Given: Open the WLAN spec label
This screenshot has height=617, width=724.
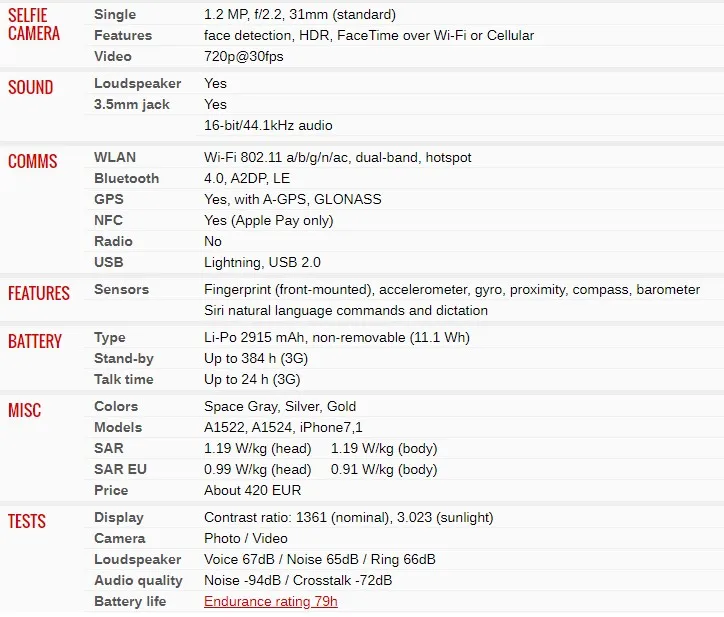Looking at the screenshot, I should point(115,157).
